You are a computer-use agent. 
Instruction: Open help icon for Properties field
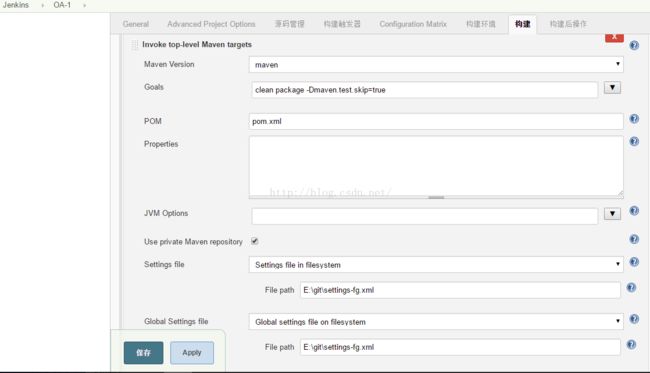pyautogui.click(x=634, y=141)
